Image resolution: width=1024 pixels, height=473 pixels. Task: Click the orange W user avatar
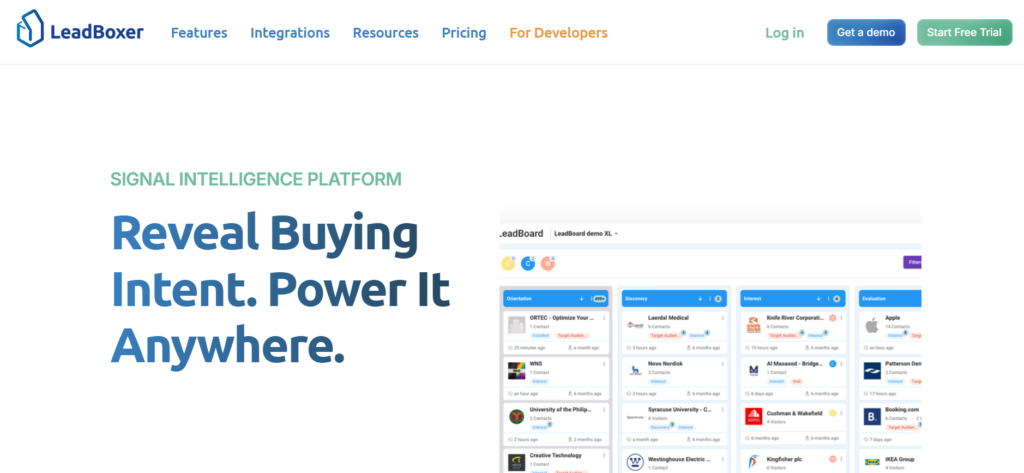pos(548,263)
